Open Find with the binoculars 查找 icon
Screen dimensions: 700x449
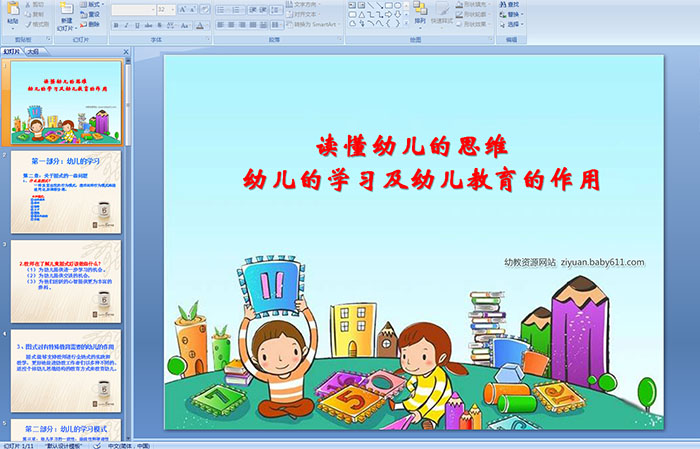coord(503,4)
